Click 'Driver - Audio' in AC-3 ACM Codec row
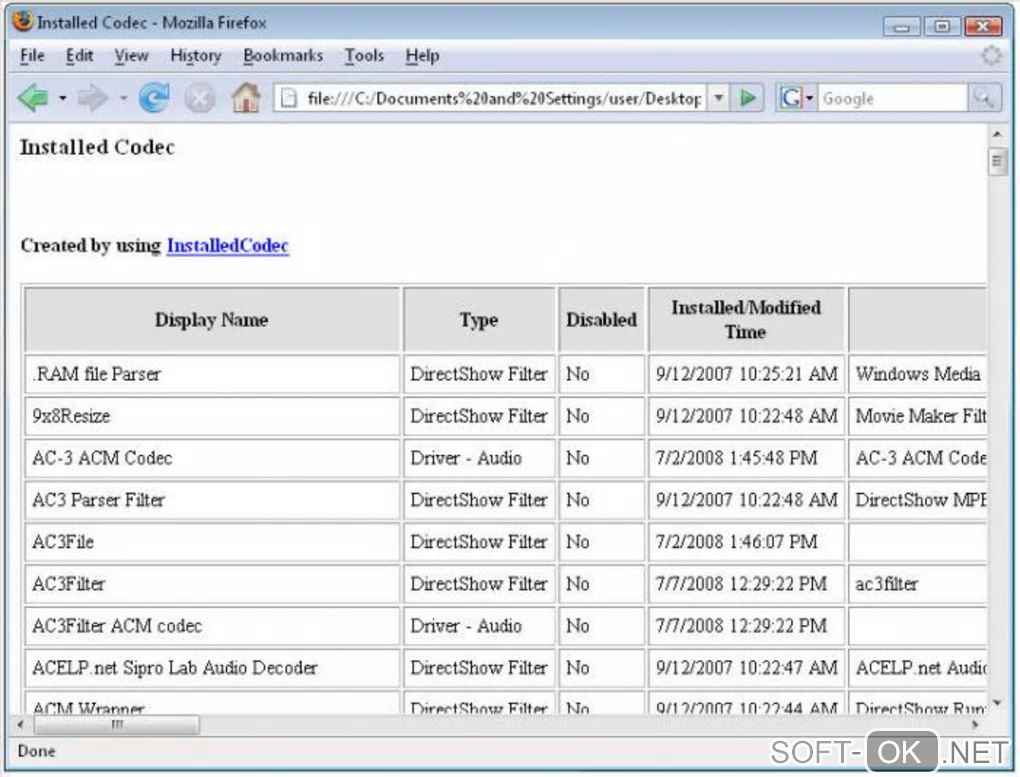This screenshot has height=777, width=1020. [x=479, y=458]
